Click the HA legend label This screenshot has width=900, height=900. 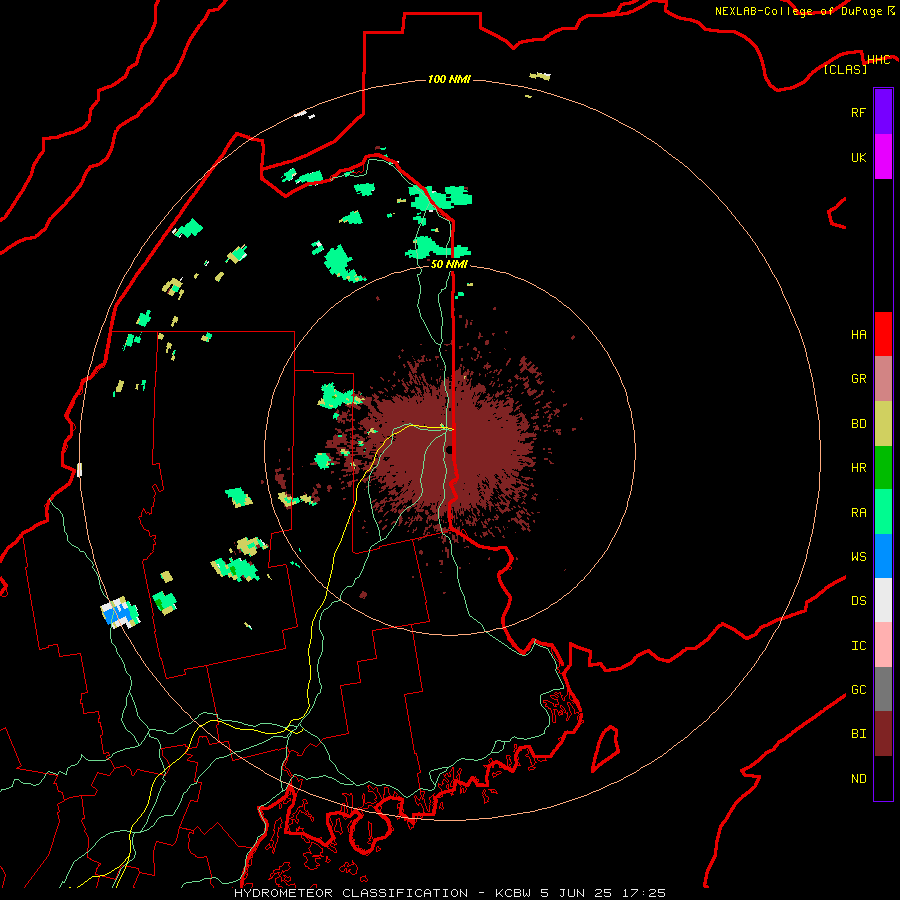coord(858,334)
